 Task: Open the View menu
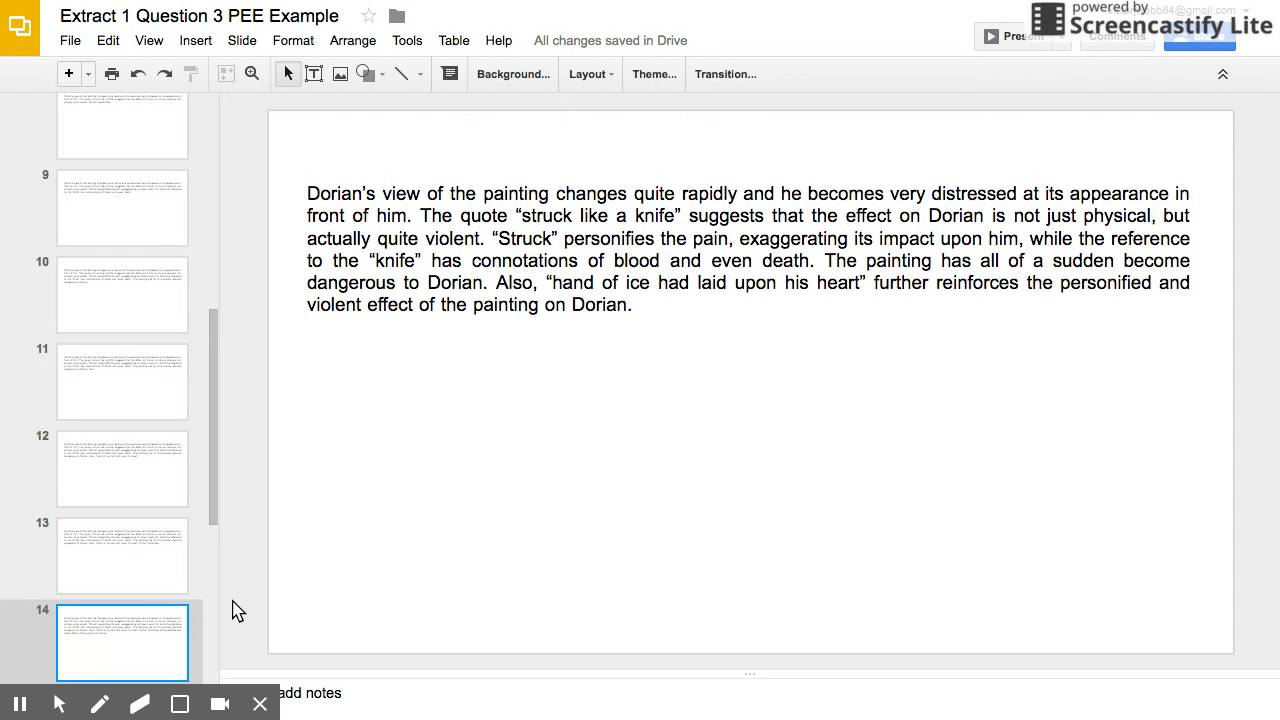149,41
